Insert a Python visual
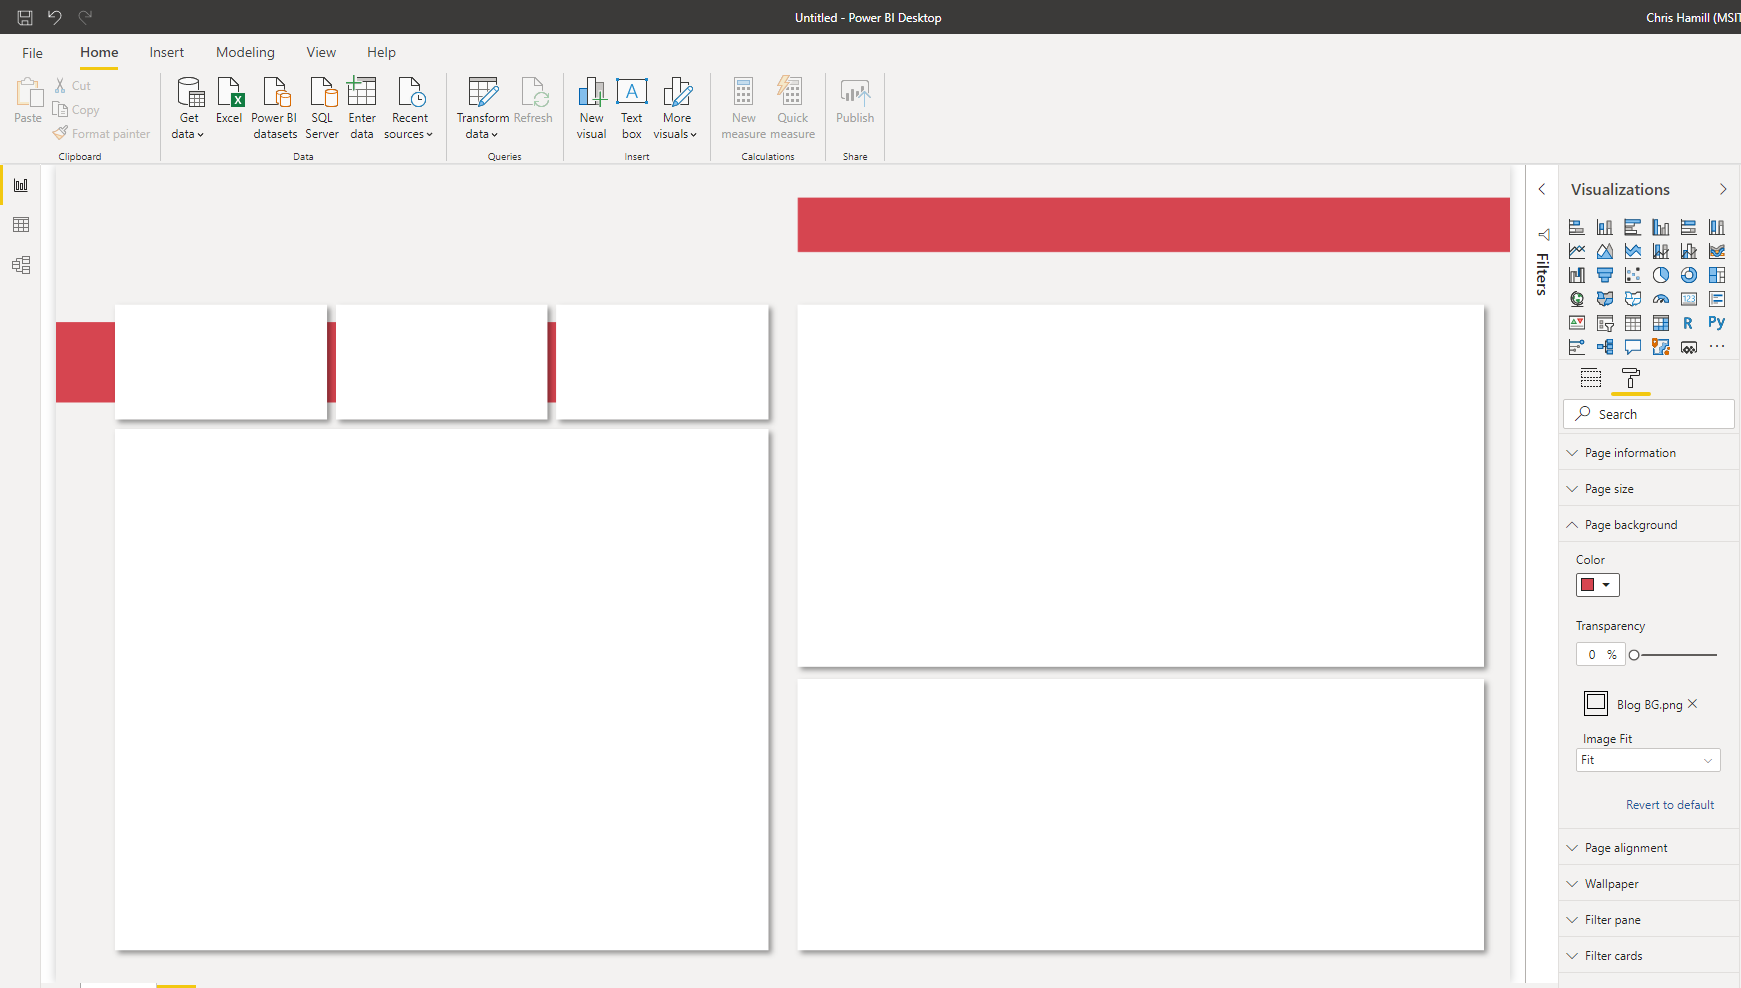 1716,323
